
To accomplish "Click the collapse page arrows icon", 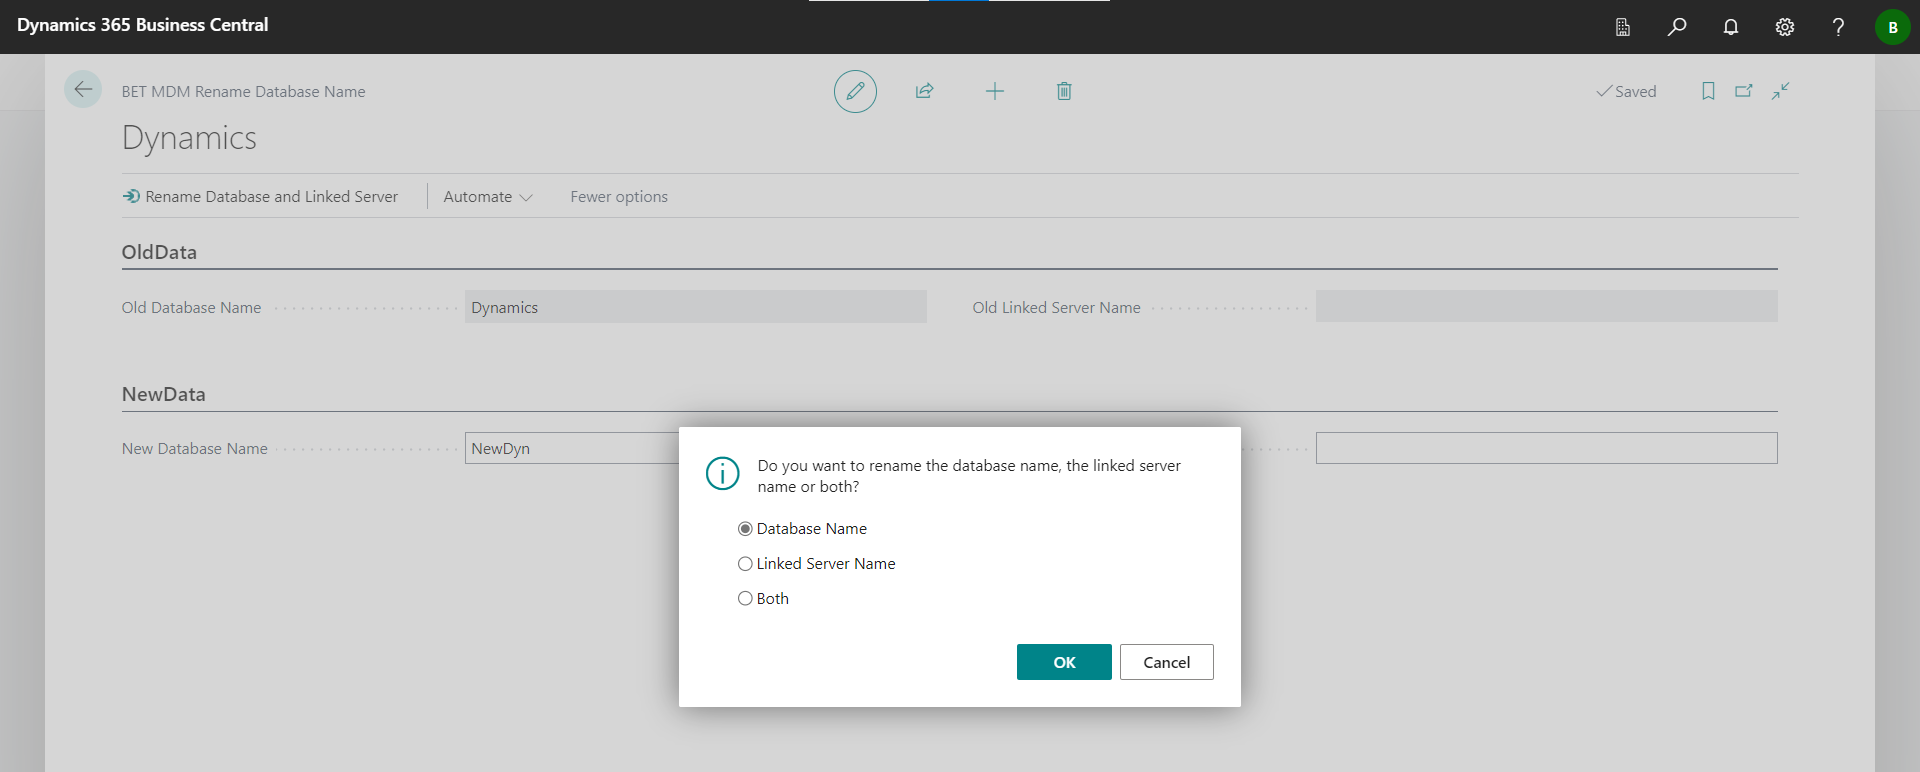I will coord(1781,91).
